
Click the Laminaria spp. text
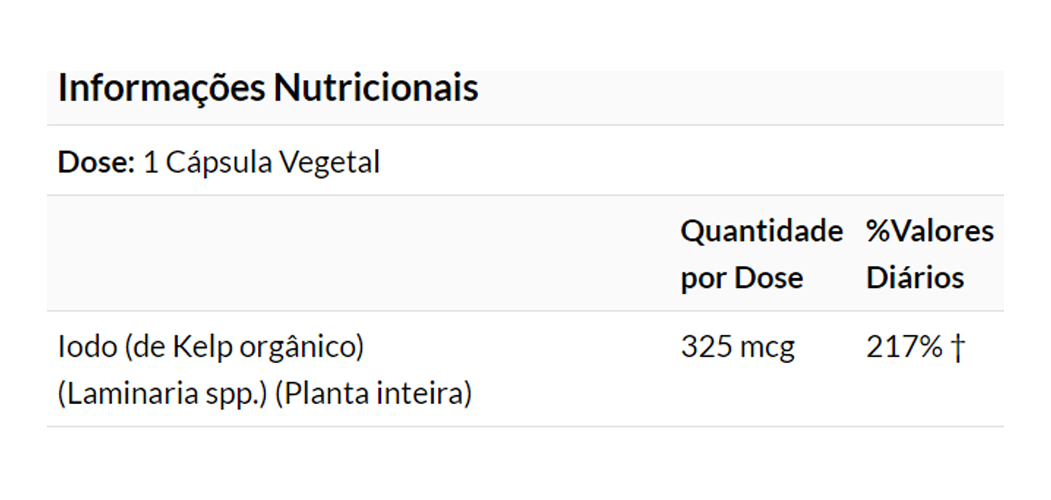coord(162,394)
